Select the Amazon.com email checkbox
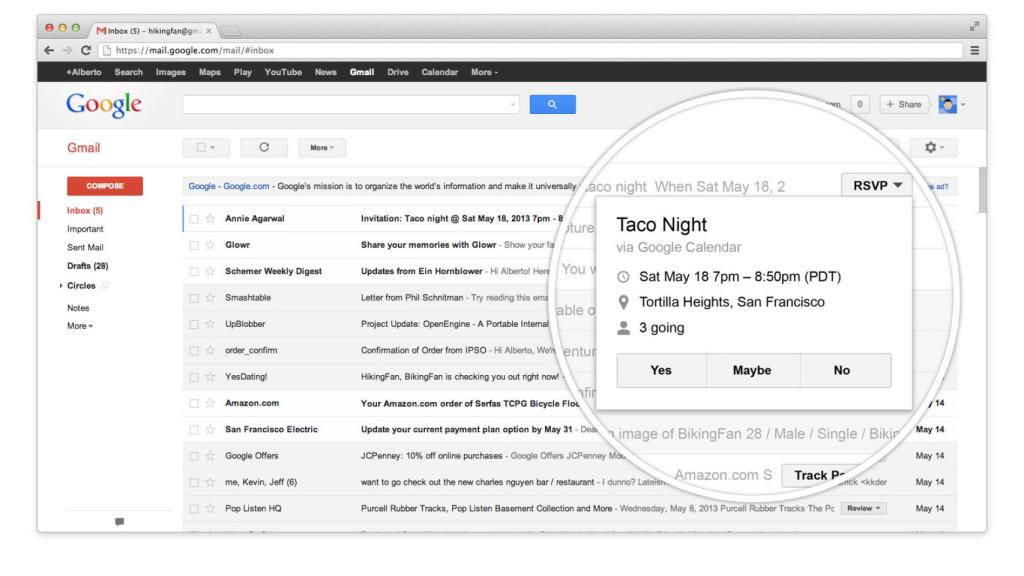 (195, 403)
